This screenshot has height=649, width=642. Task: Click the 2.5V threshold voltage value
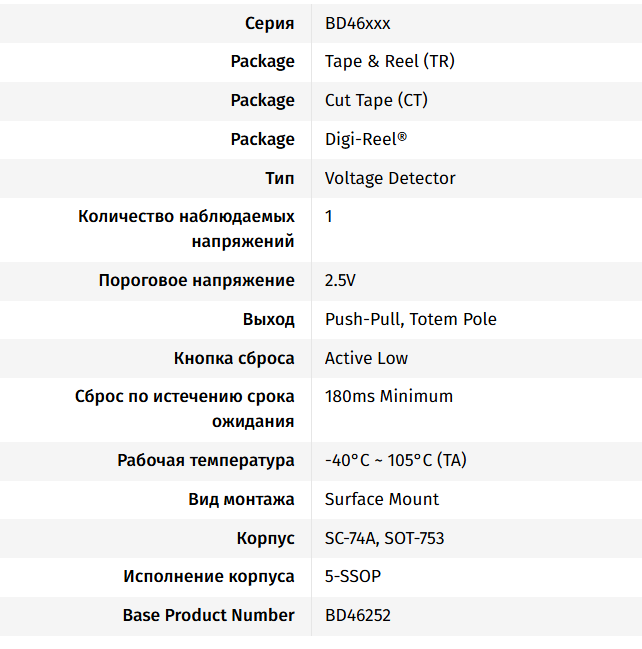340,280
